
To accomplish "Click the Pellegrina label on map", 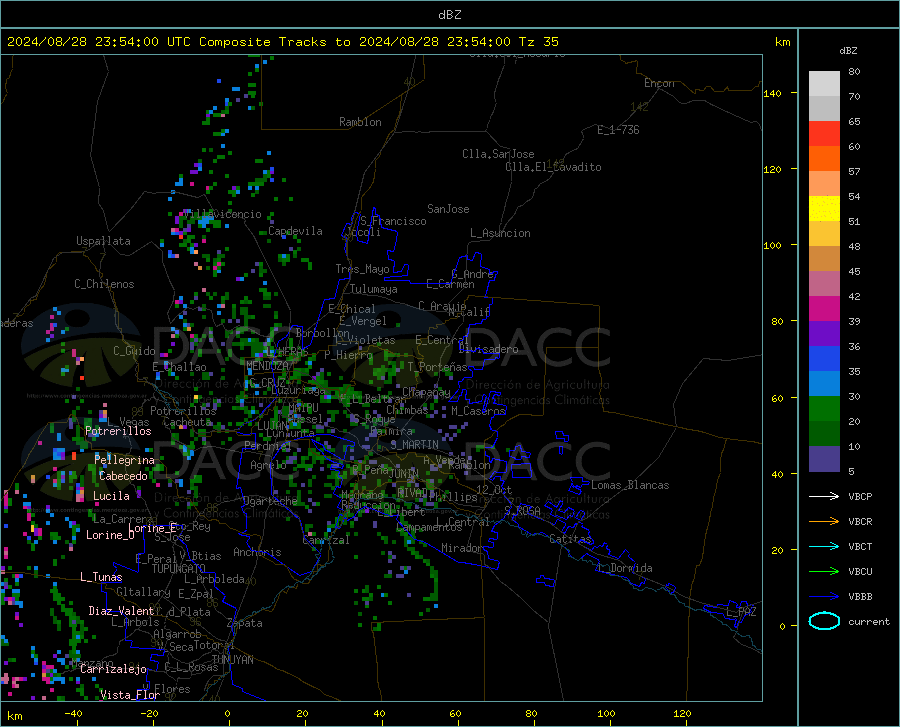I will pos(125,460).
